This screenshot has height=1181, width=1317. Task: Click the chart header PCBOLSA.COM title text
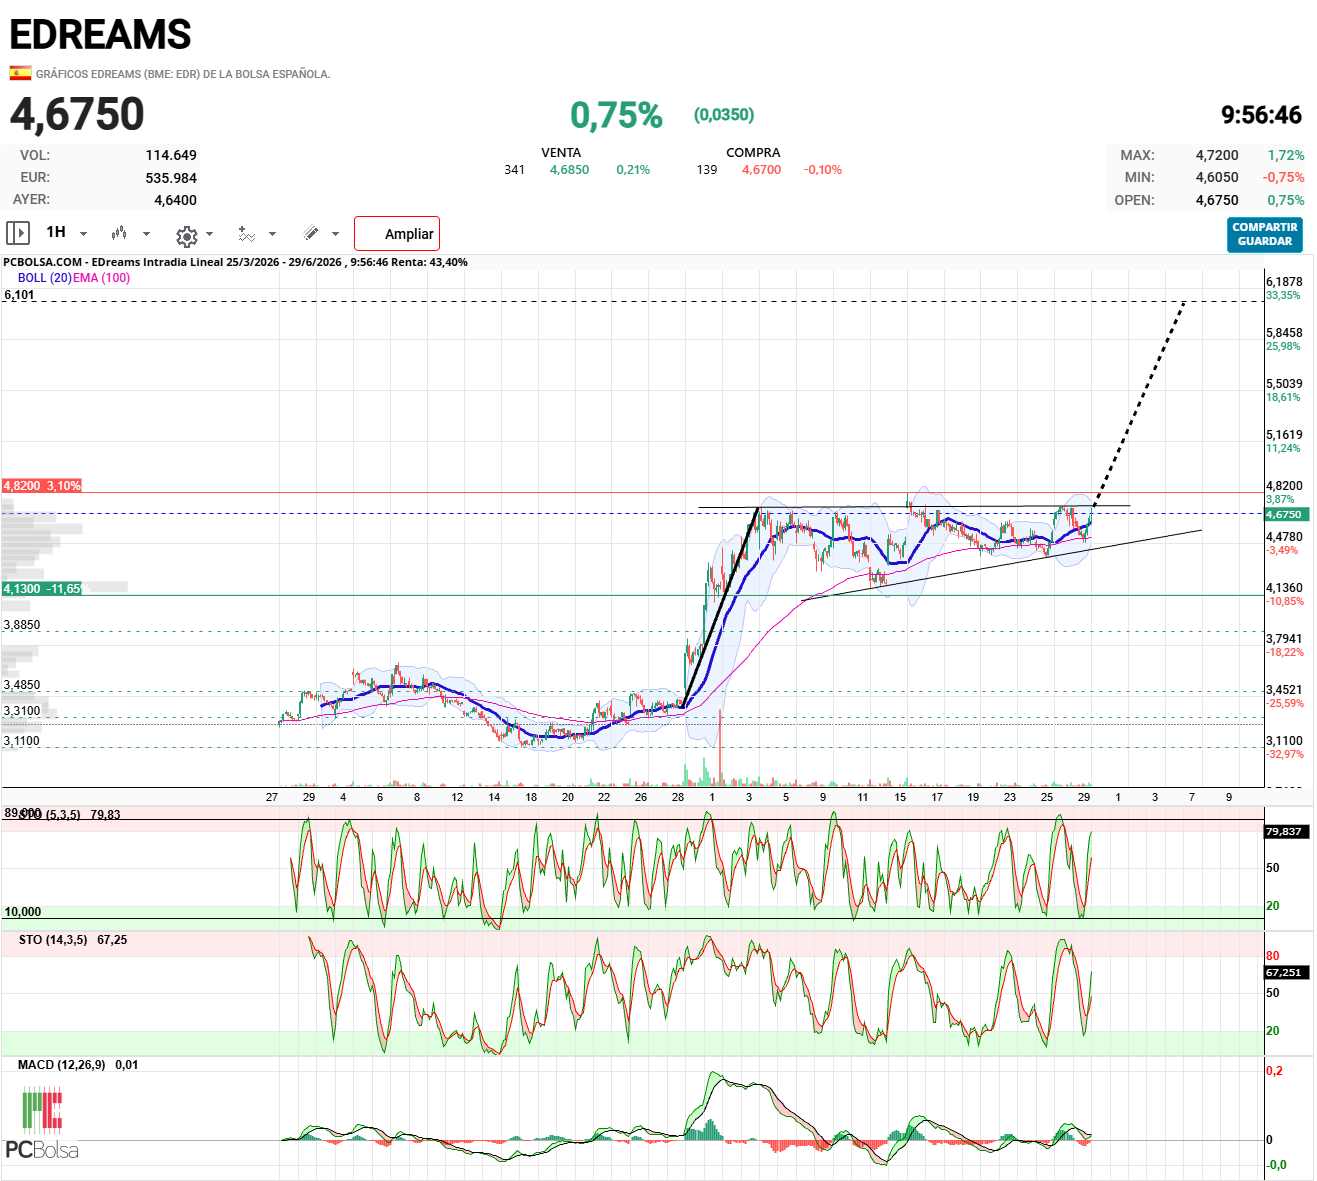click(x=235, y=262)
